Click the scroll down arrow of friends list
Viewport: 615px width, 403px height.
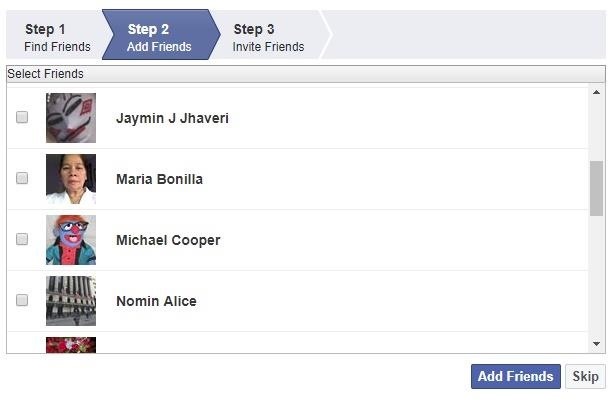596,344
